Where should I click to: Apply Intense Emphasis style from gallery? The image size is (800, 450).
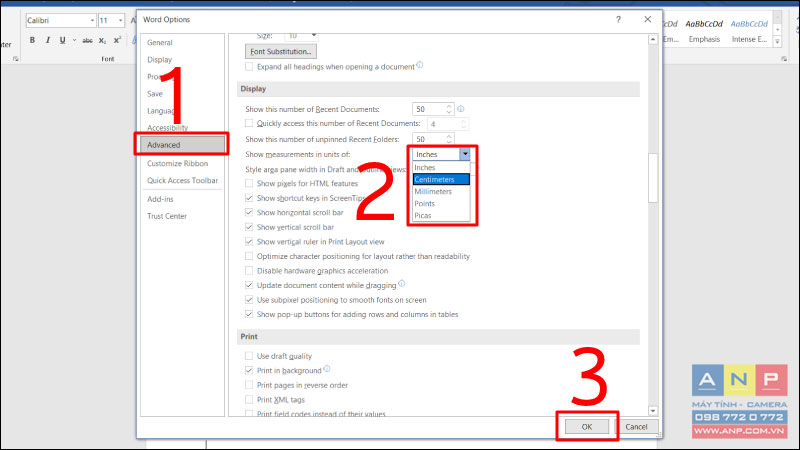[x=749, y=31]
